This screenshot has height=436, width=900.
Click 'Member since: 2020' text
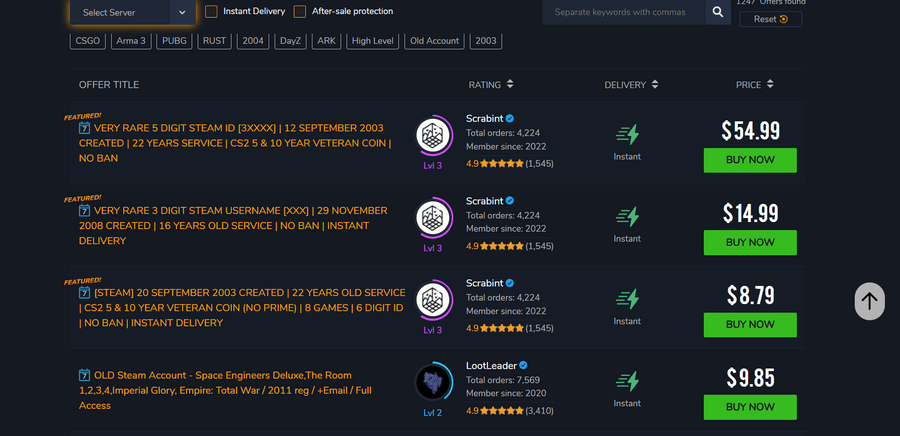pos(506,394)
